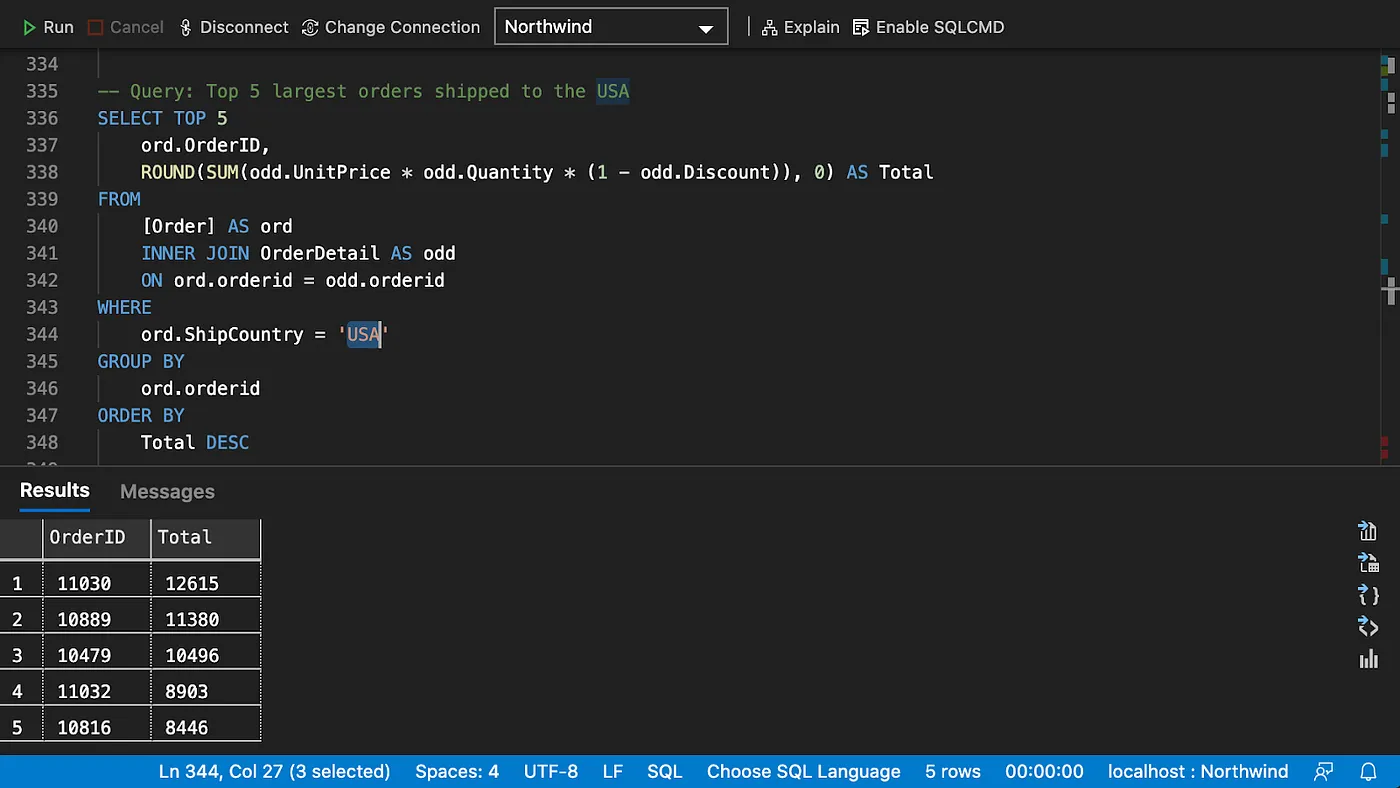Viewport: 1400px width, 788px height.
Task: Click [Order] table name on line 340
Action: pyautogui.click(x=179, y=226)
